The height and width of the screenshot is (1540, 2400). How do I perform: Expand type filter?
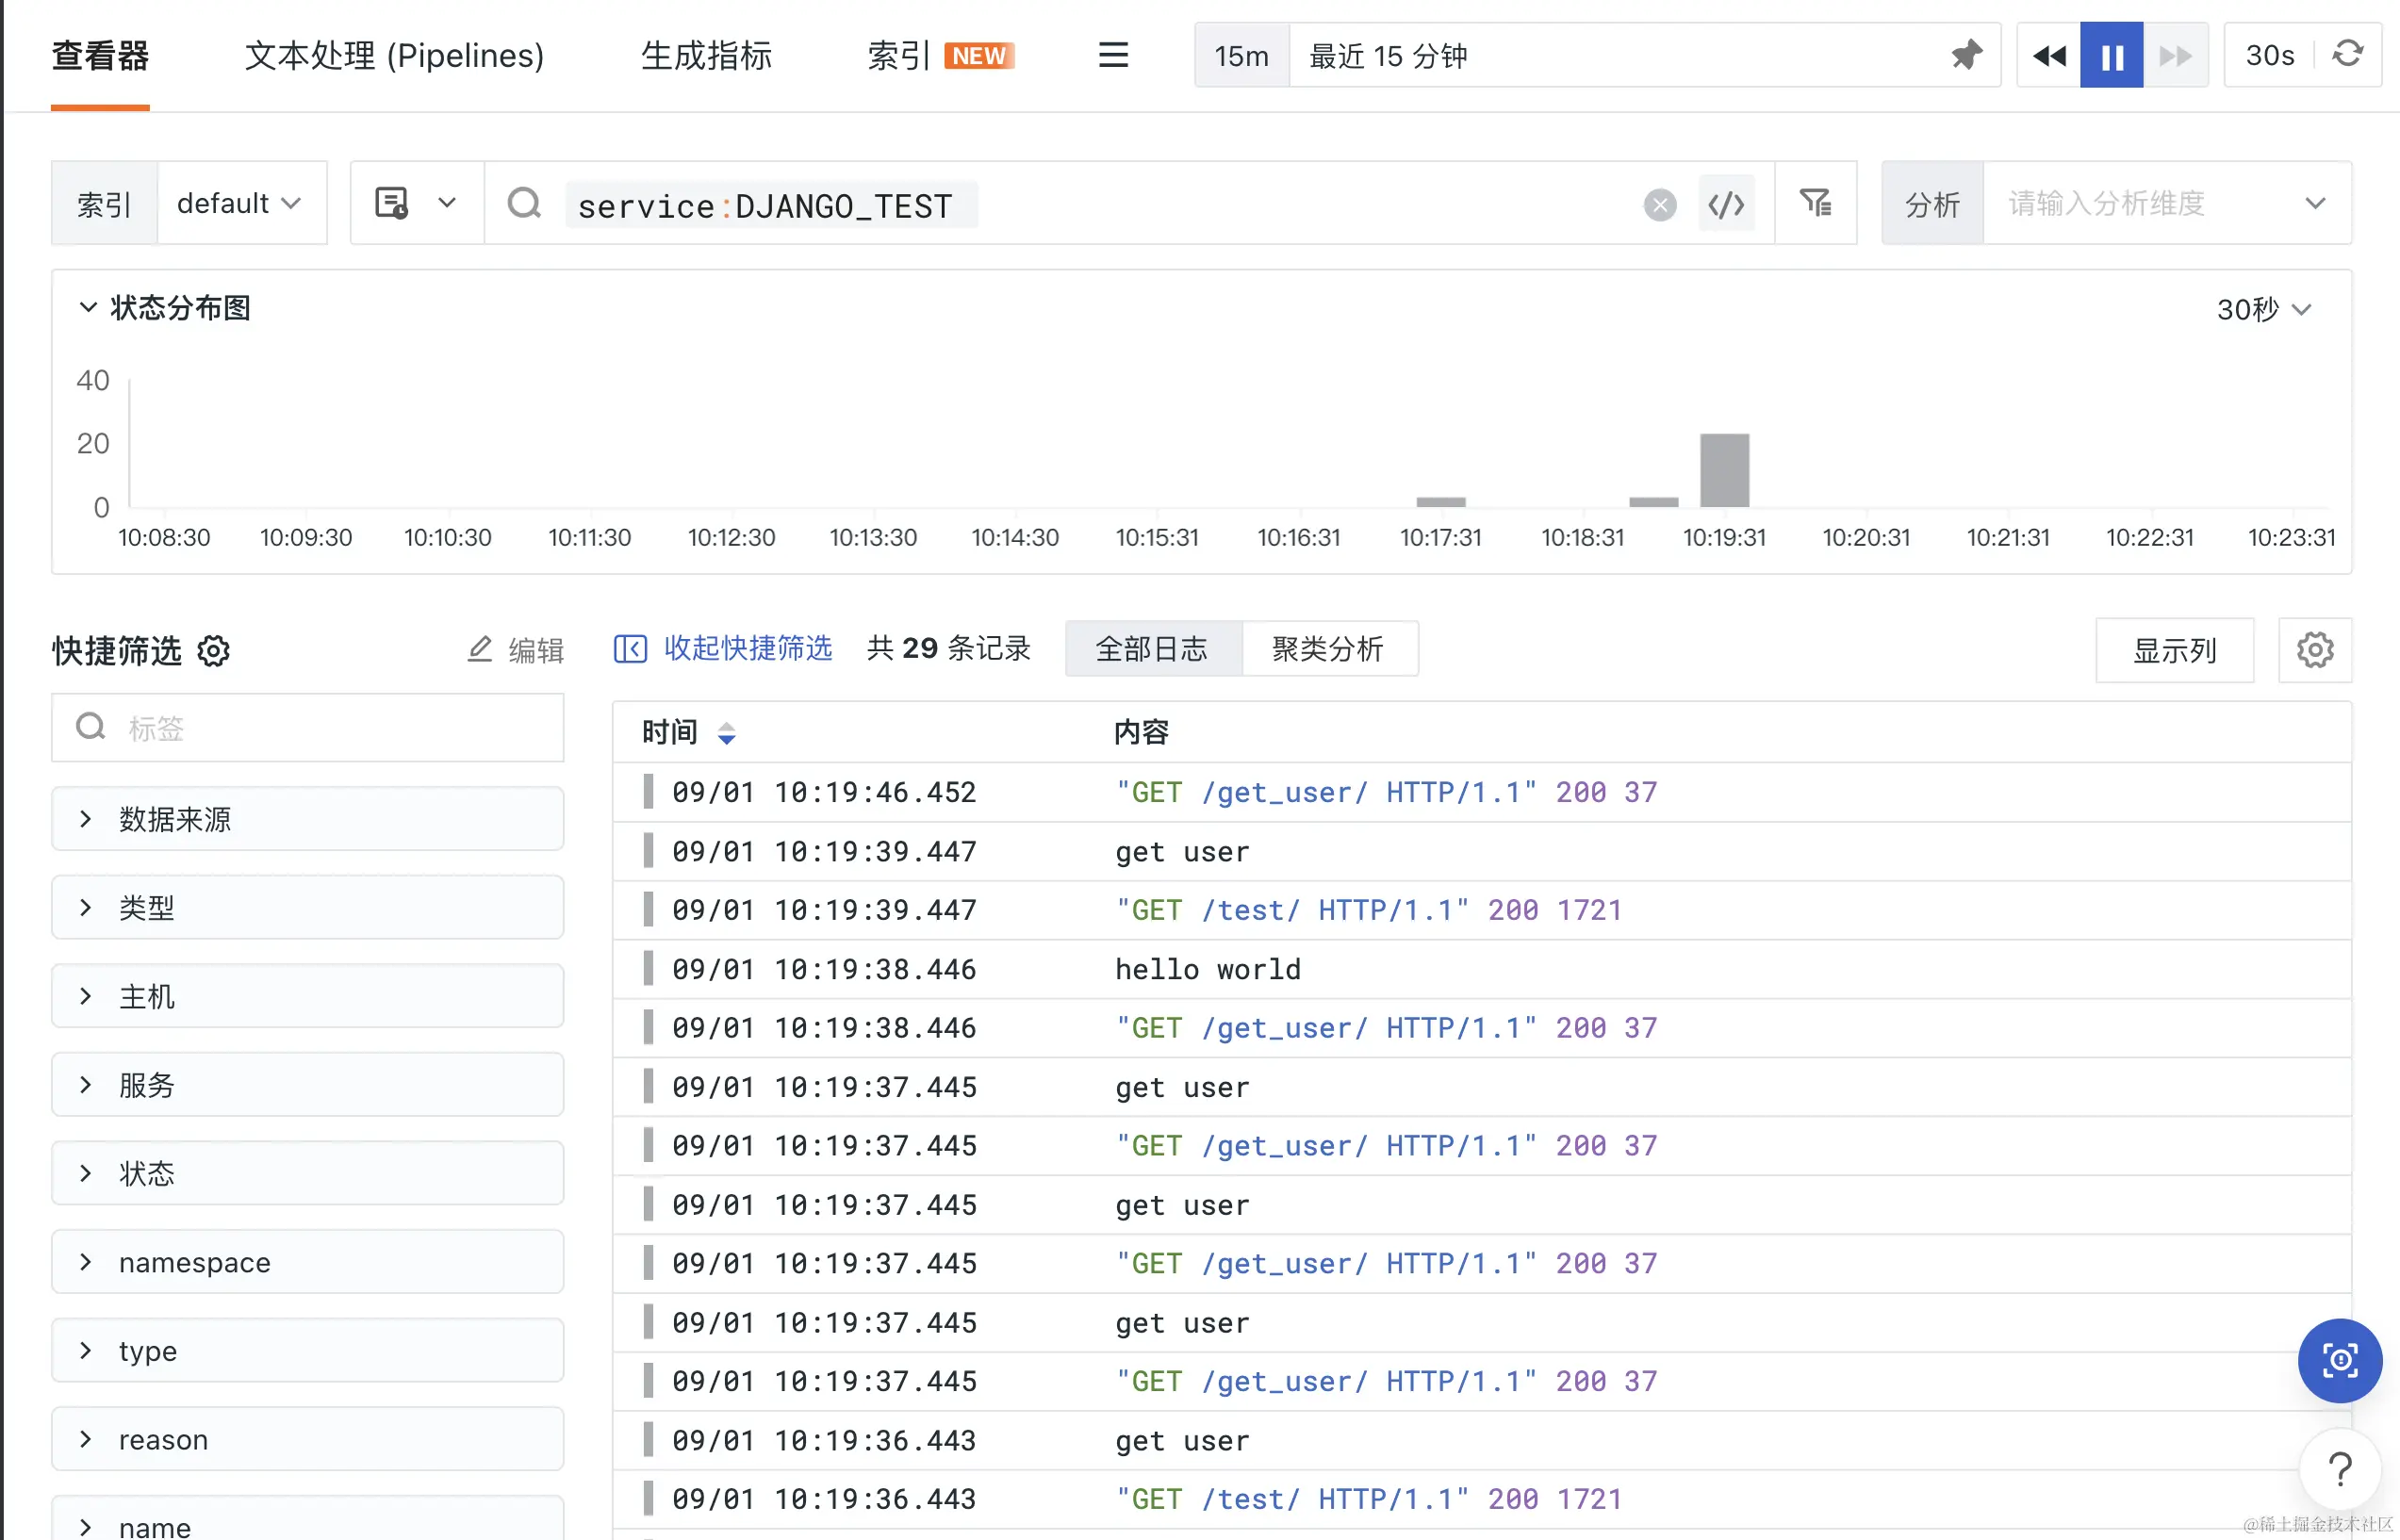click(x=307, y=1351)
